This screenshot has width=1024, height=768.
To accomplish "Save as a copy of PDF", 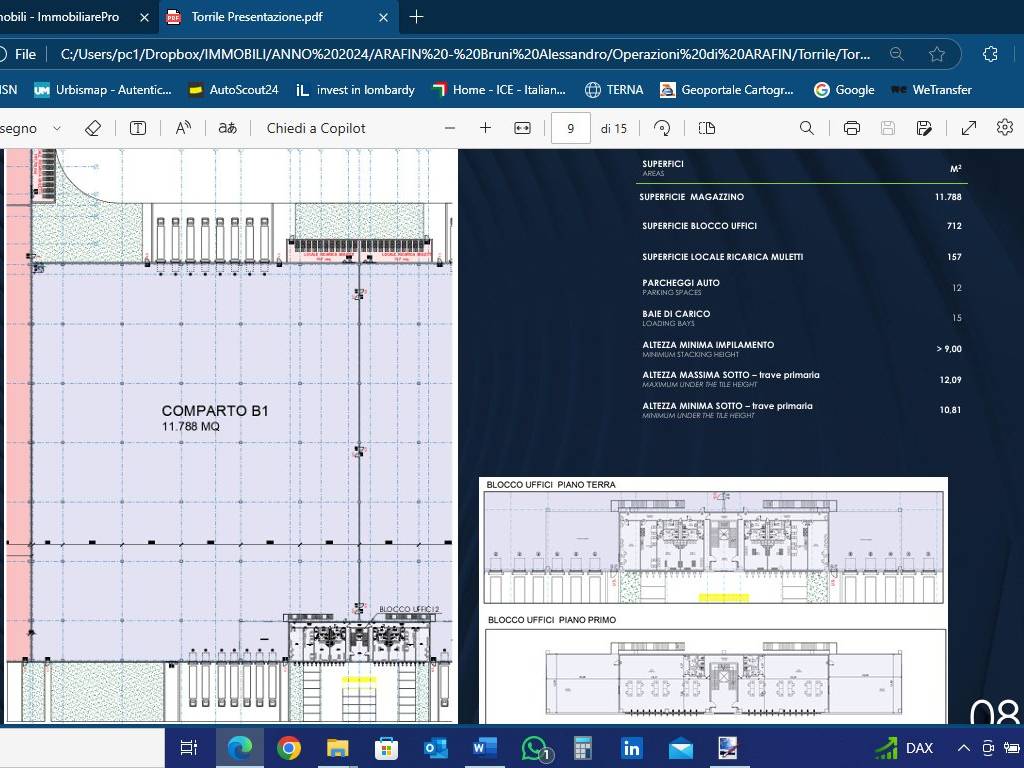I will tap(924, 128).
